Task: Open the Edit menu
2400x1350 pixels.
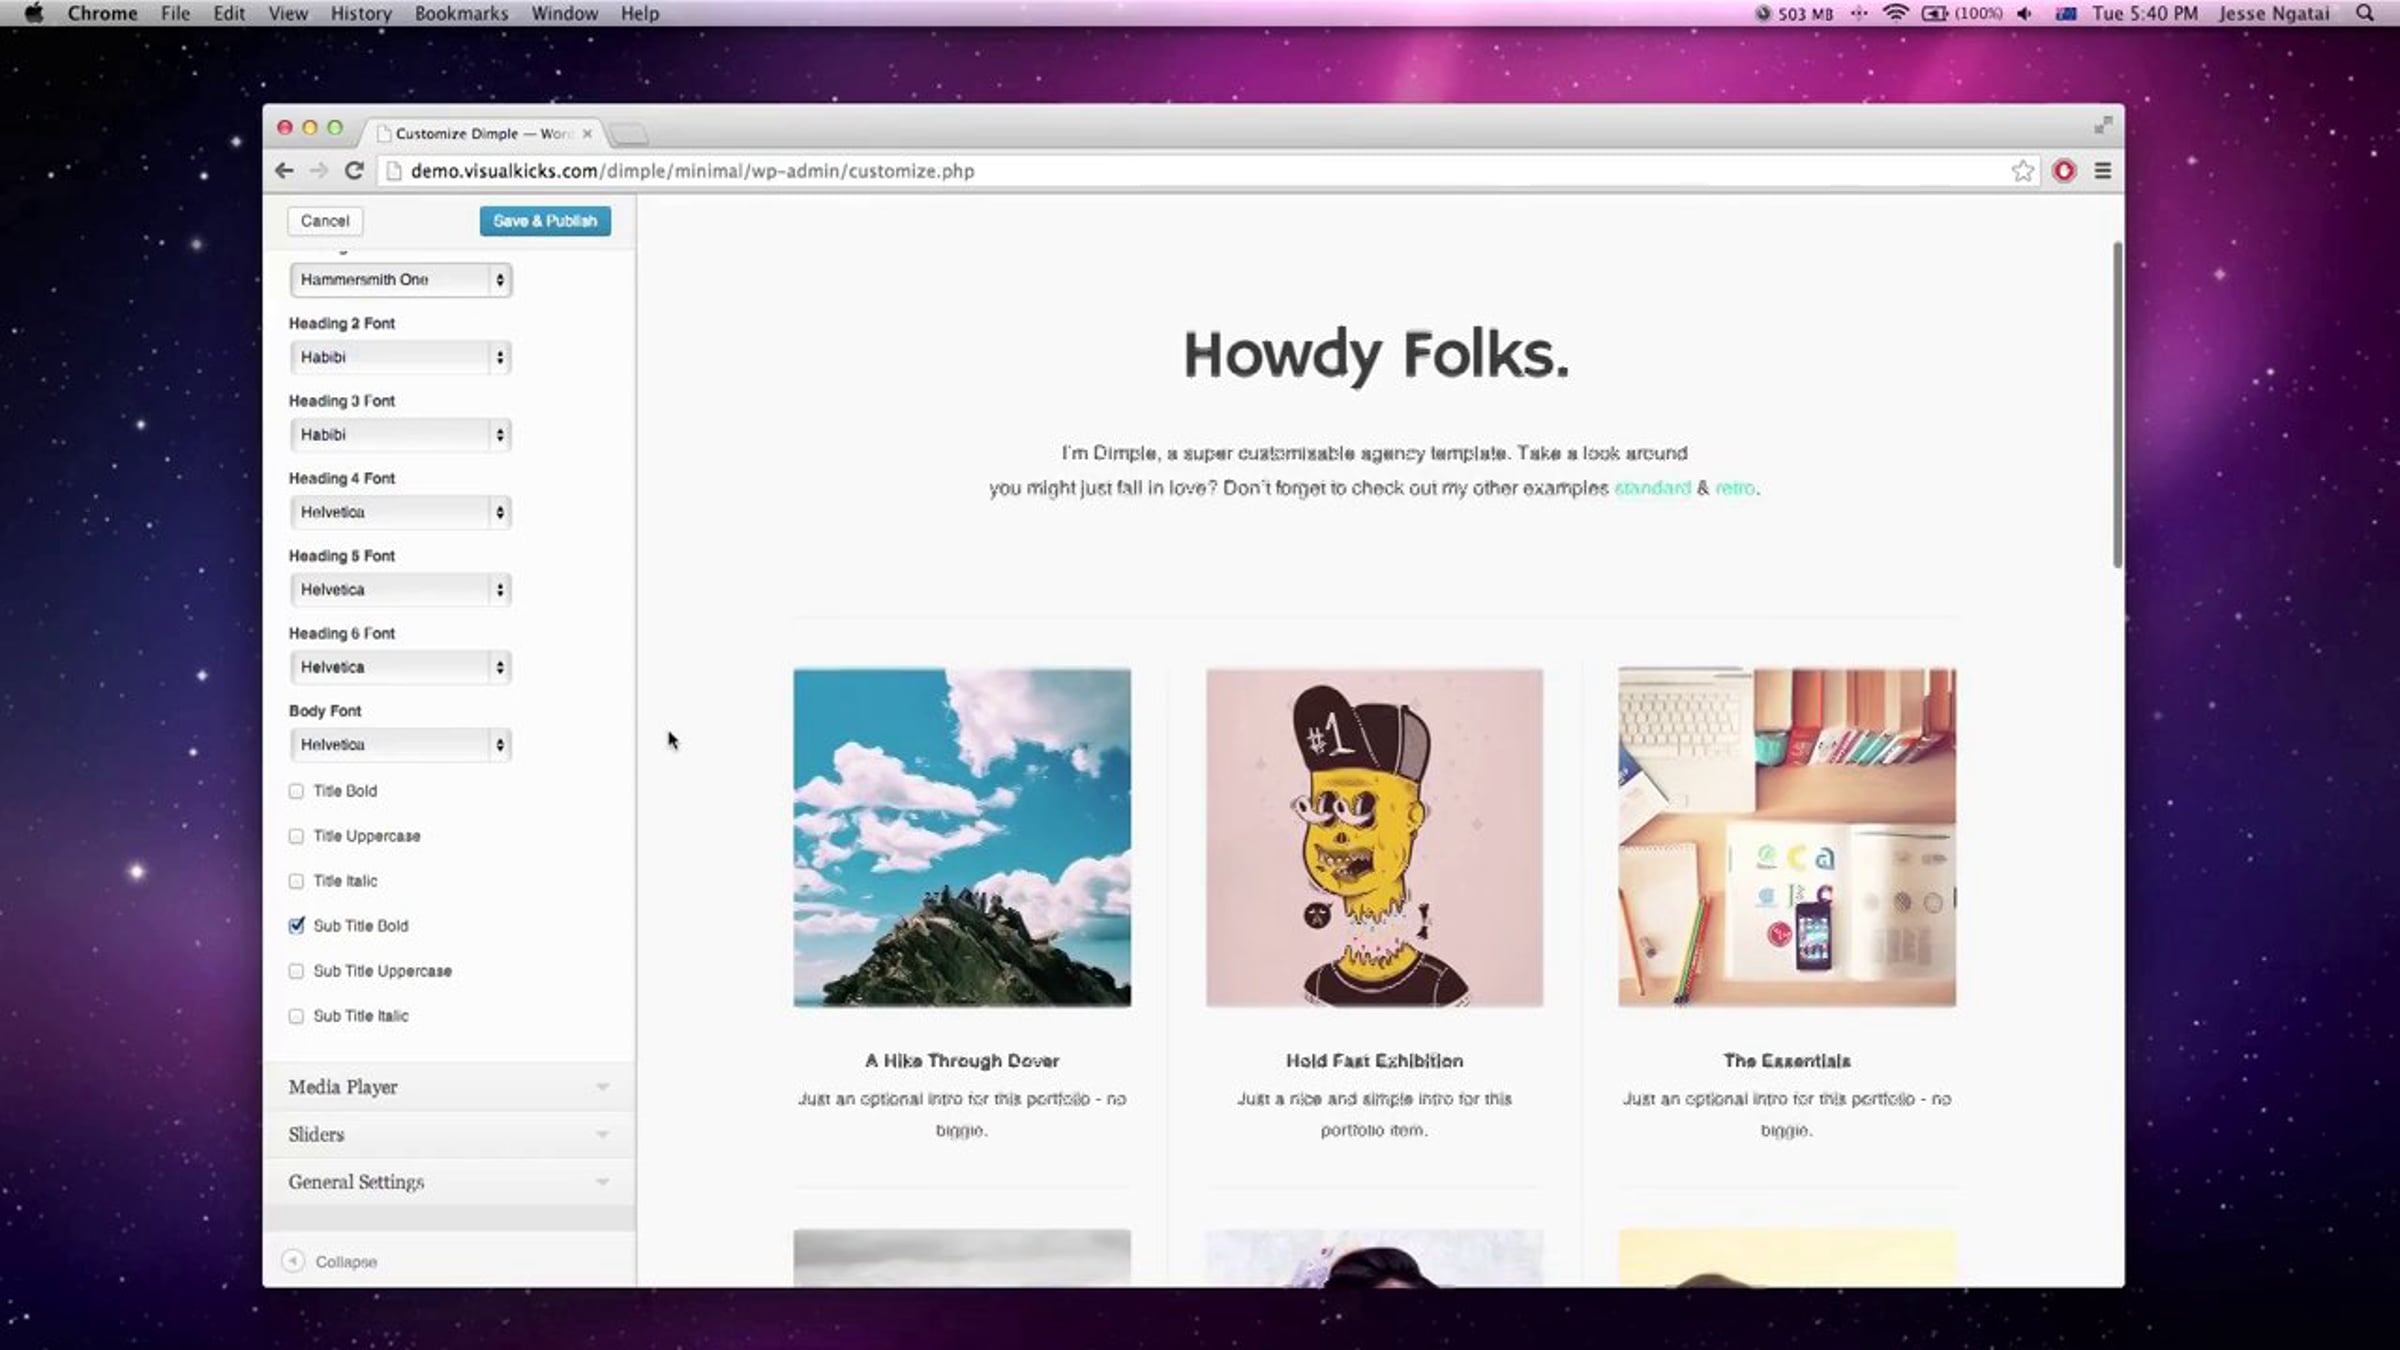Action: click(229, 13)
